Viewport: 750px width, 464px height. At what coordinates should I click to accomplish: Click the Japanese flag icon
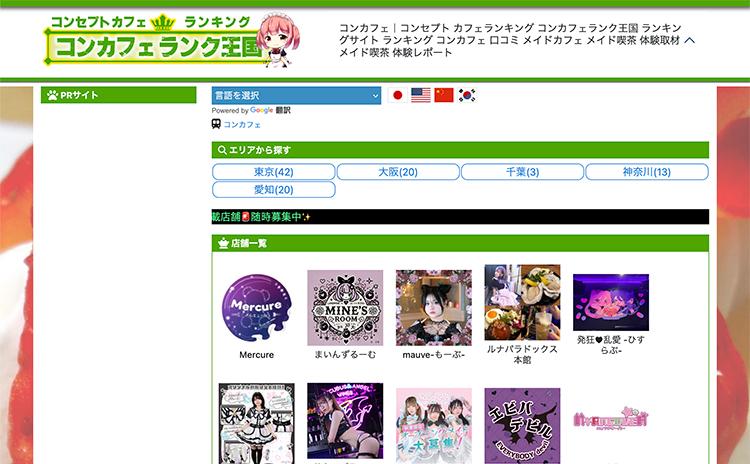pos(397,95)
